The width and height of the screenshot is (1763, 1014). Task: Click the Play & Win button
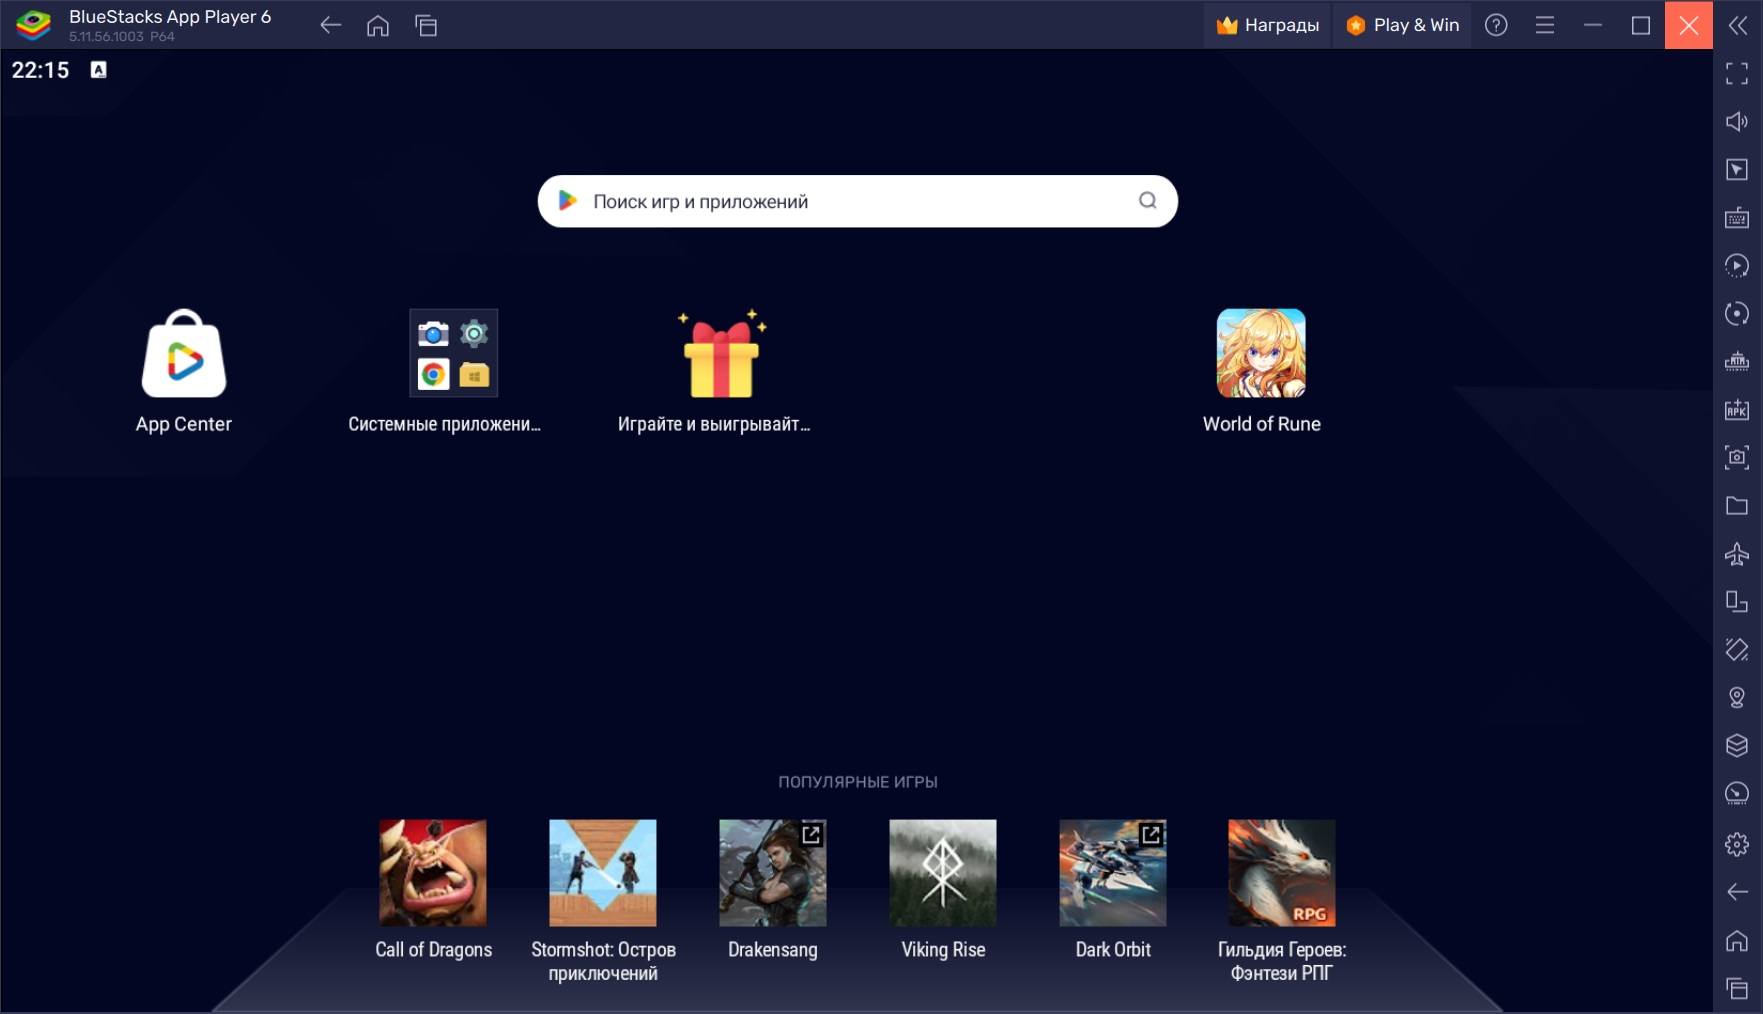1403,25
